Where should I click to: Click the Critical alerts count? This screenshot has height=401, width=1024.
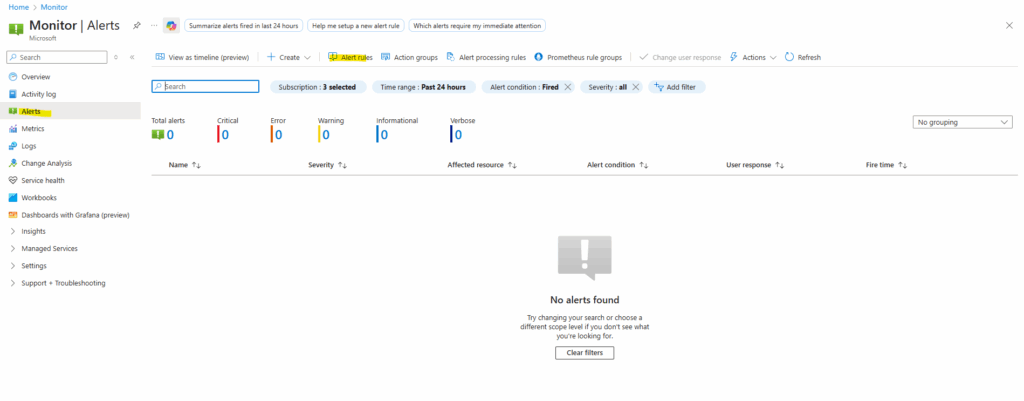(x=225, y=135)
